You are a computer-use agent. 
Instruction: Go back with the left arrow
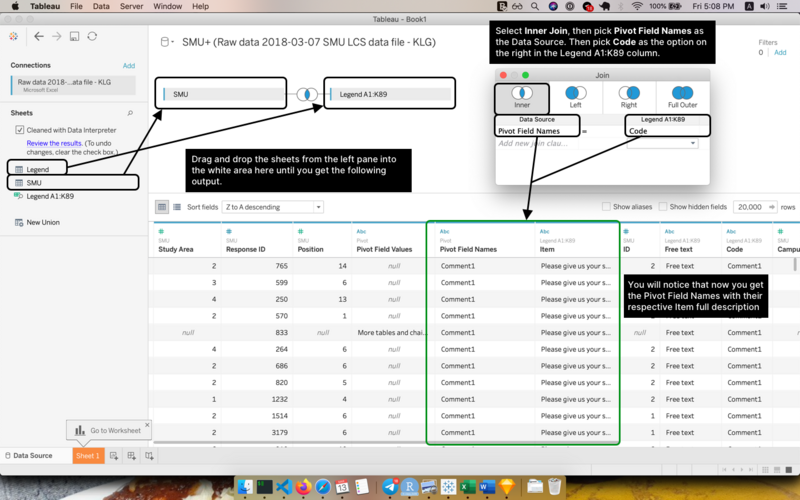[39, 36]
